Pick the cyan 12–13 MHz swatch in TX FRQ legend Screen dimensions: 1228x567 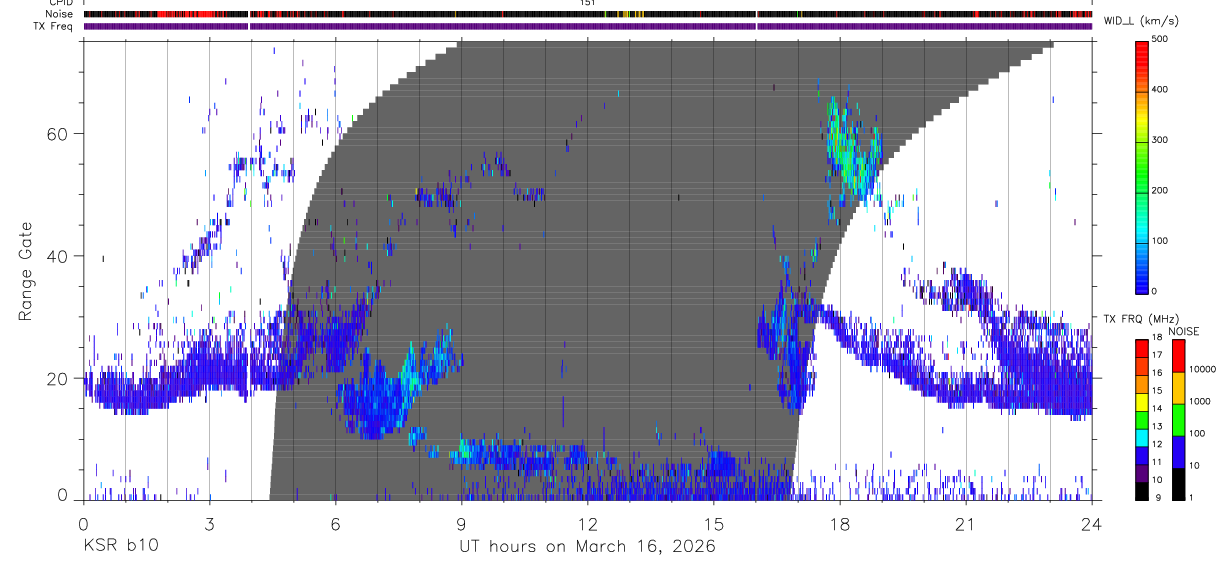(x=1143, y=436)
